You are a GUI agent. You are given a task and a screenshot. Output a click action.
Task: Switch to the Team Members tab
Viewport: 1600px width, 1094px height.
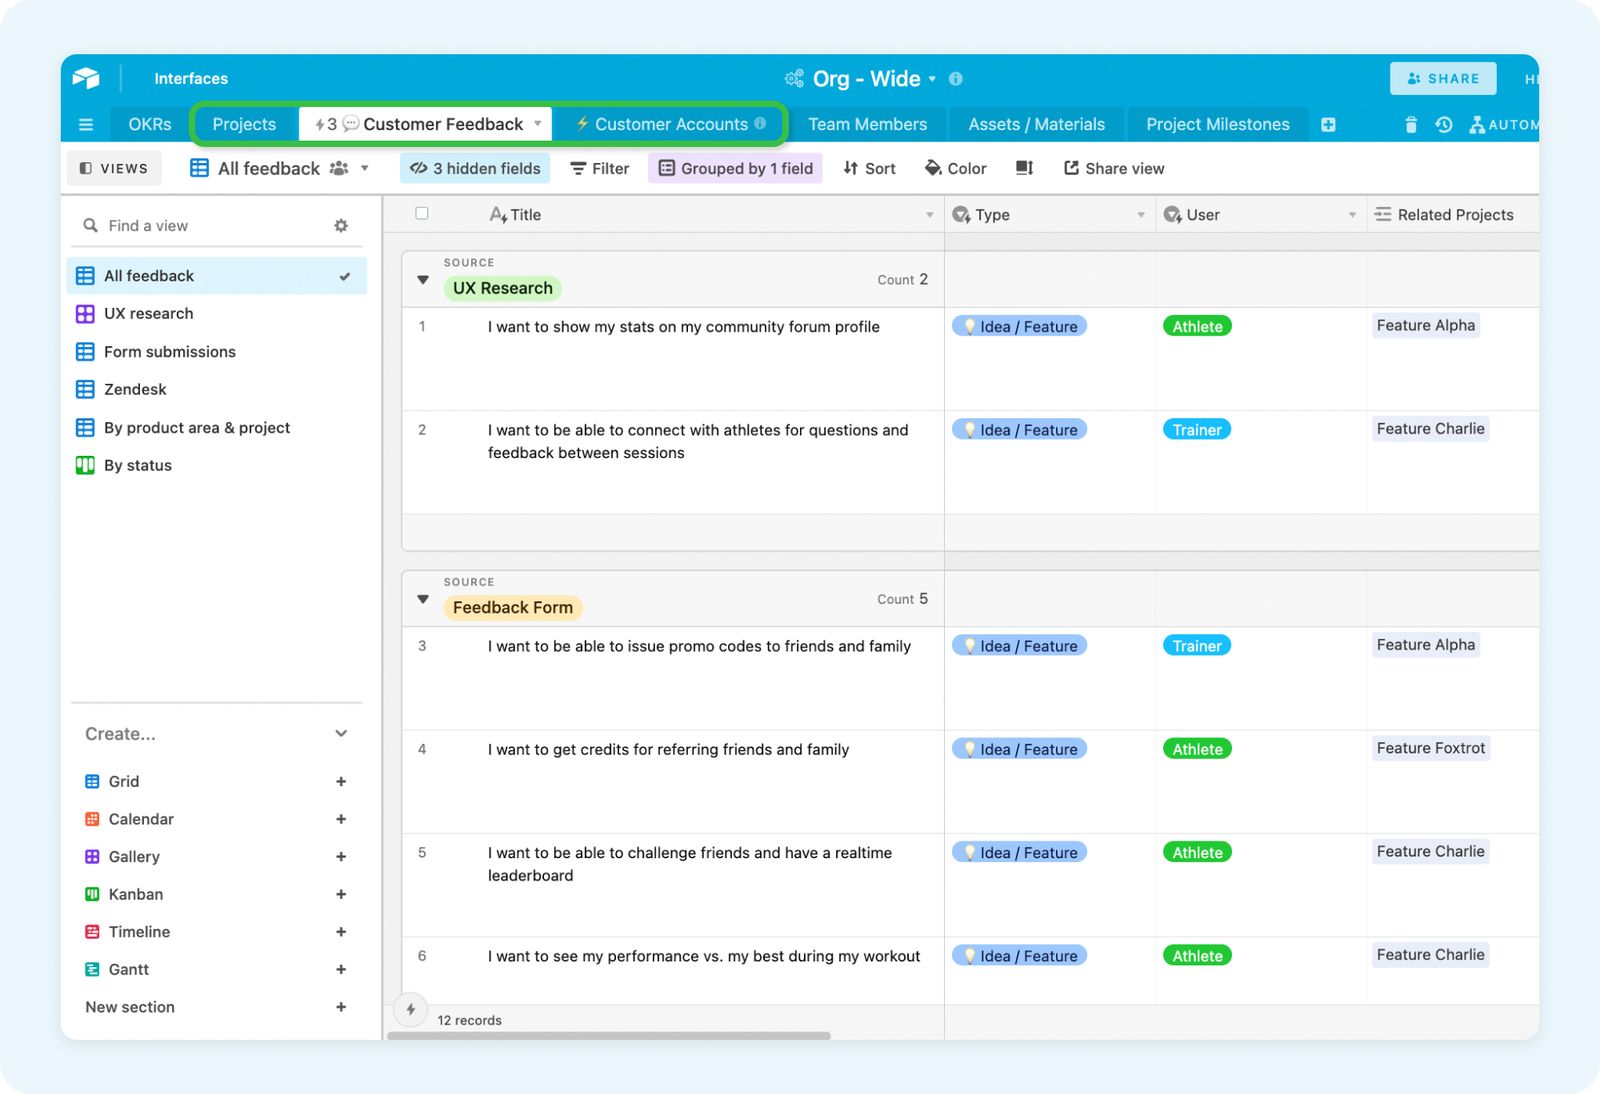coord(867,124)
